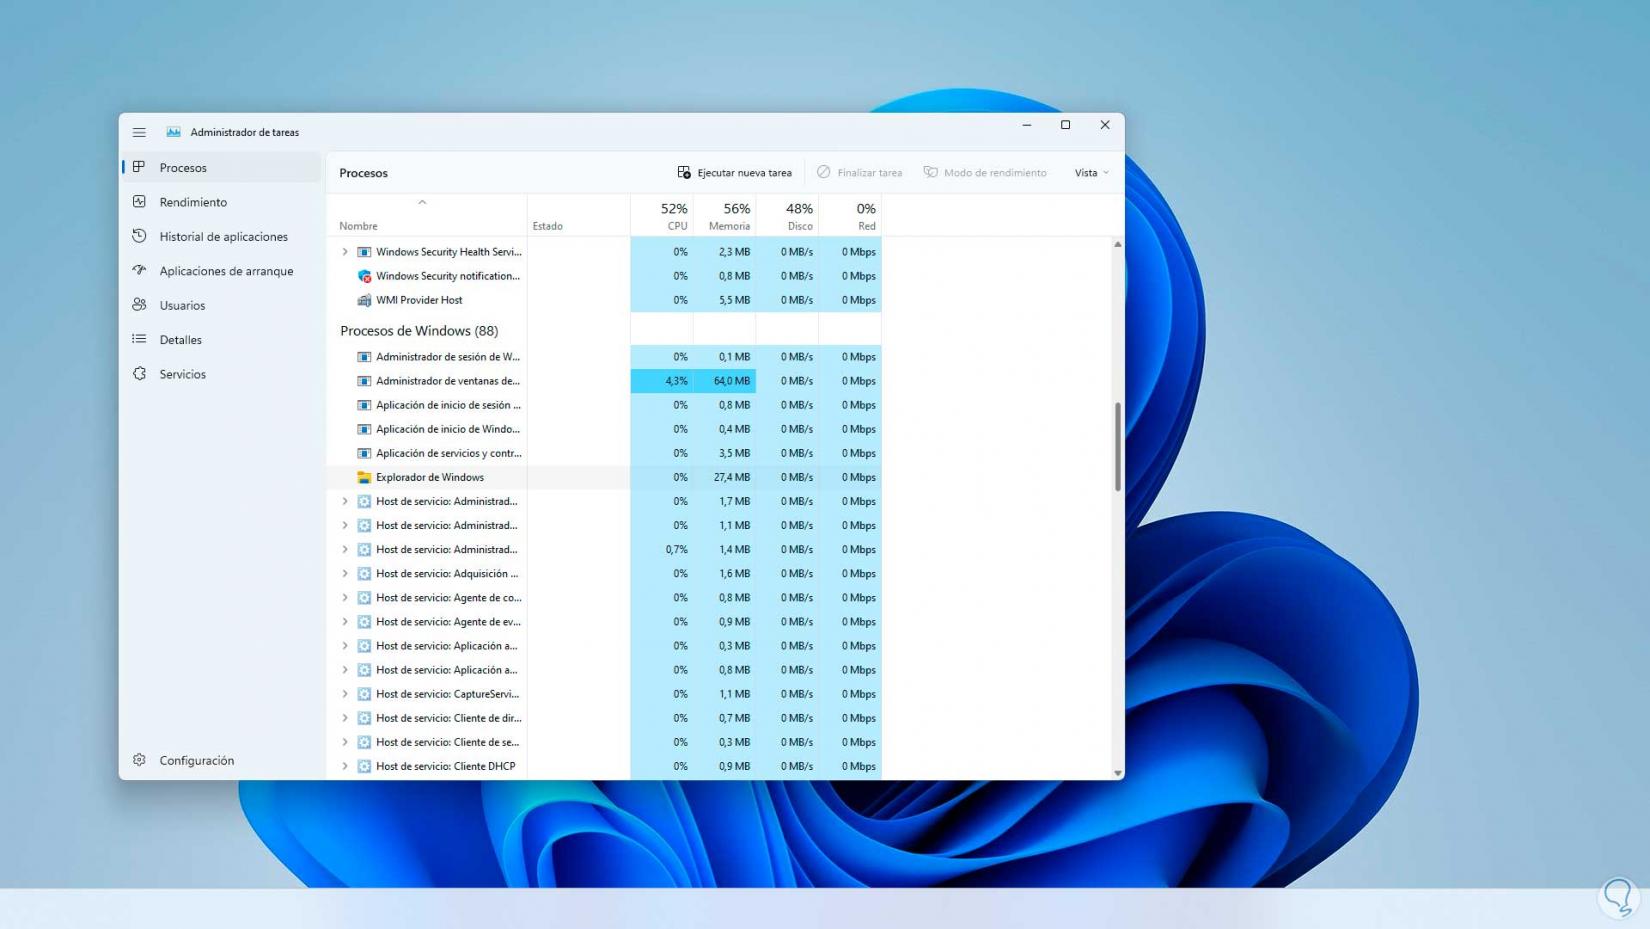Switch to Detalles using its sidebar icon
Image resolution: width=1650 pixels, height=929 pixels.
click(x=139, y=339)
